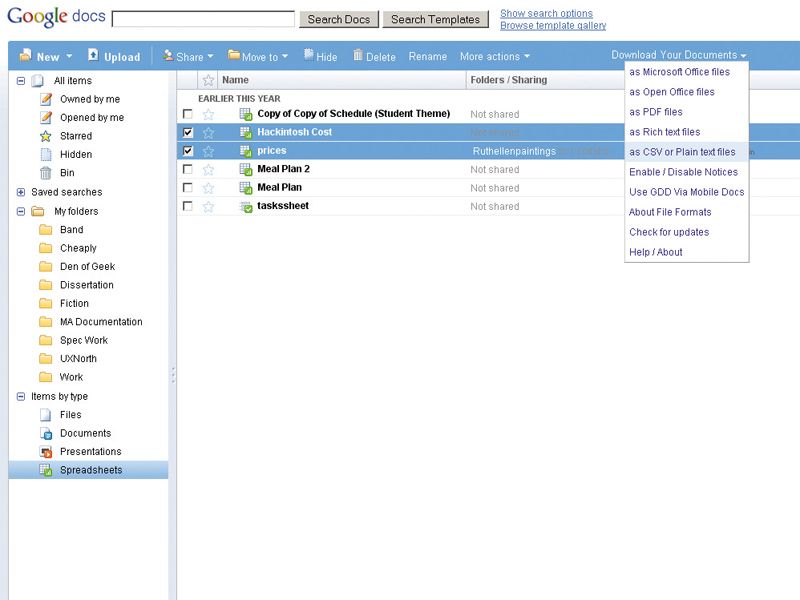This screenshot has height=600, width=800.
Task: Click the Share person icon
Action: click(168, 55)
